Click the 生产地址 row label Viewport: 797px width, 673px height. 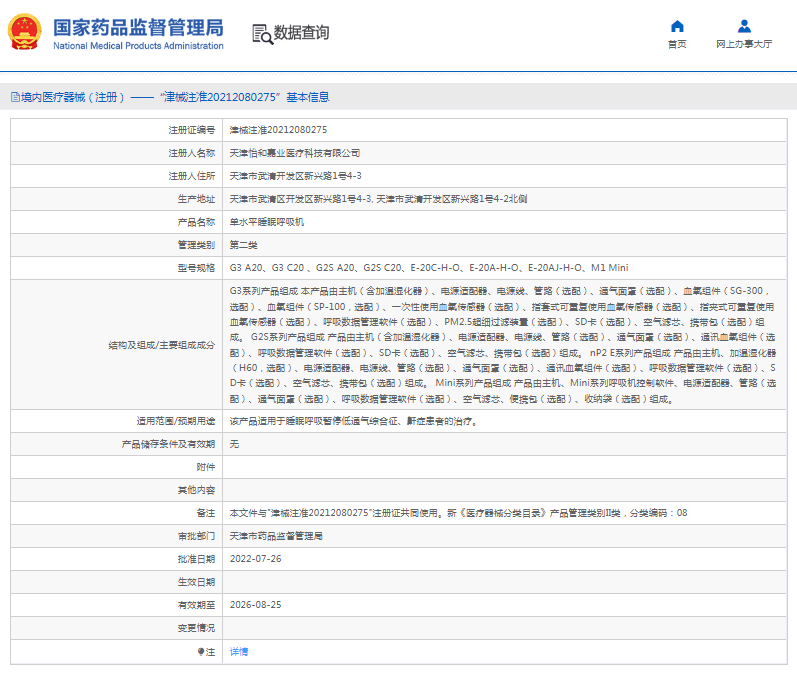[x=196, y=199]
